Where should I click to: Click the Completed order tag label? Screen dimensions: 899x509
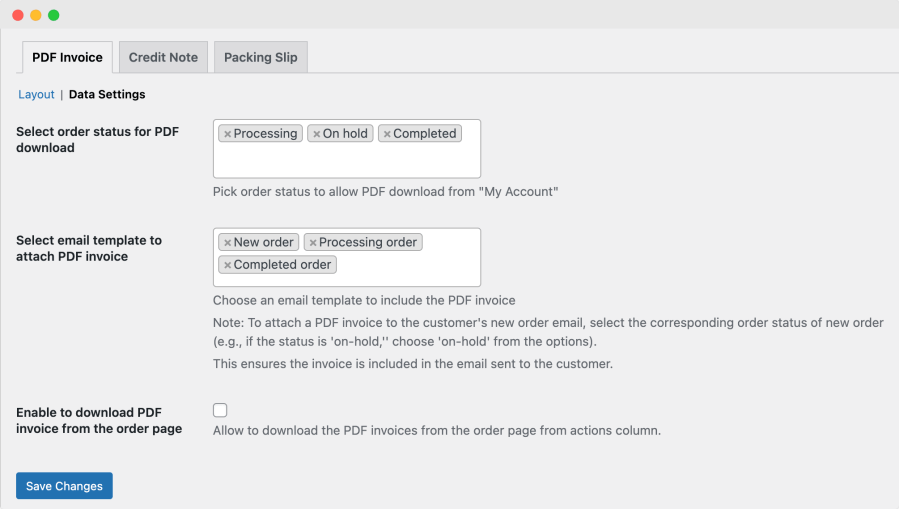tap(282, 265)
